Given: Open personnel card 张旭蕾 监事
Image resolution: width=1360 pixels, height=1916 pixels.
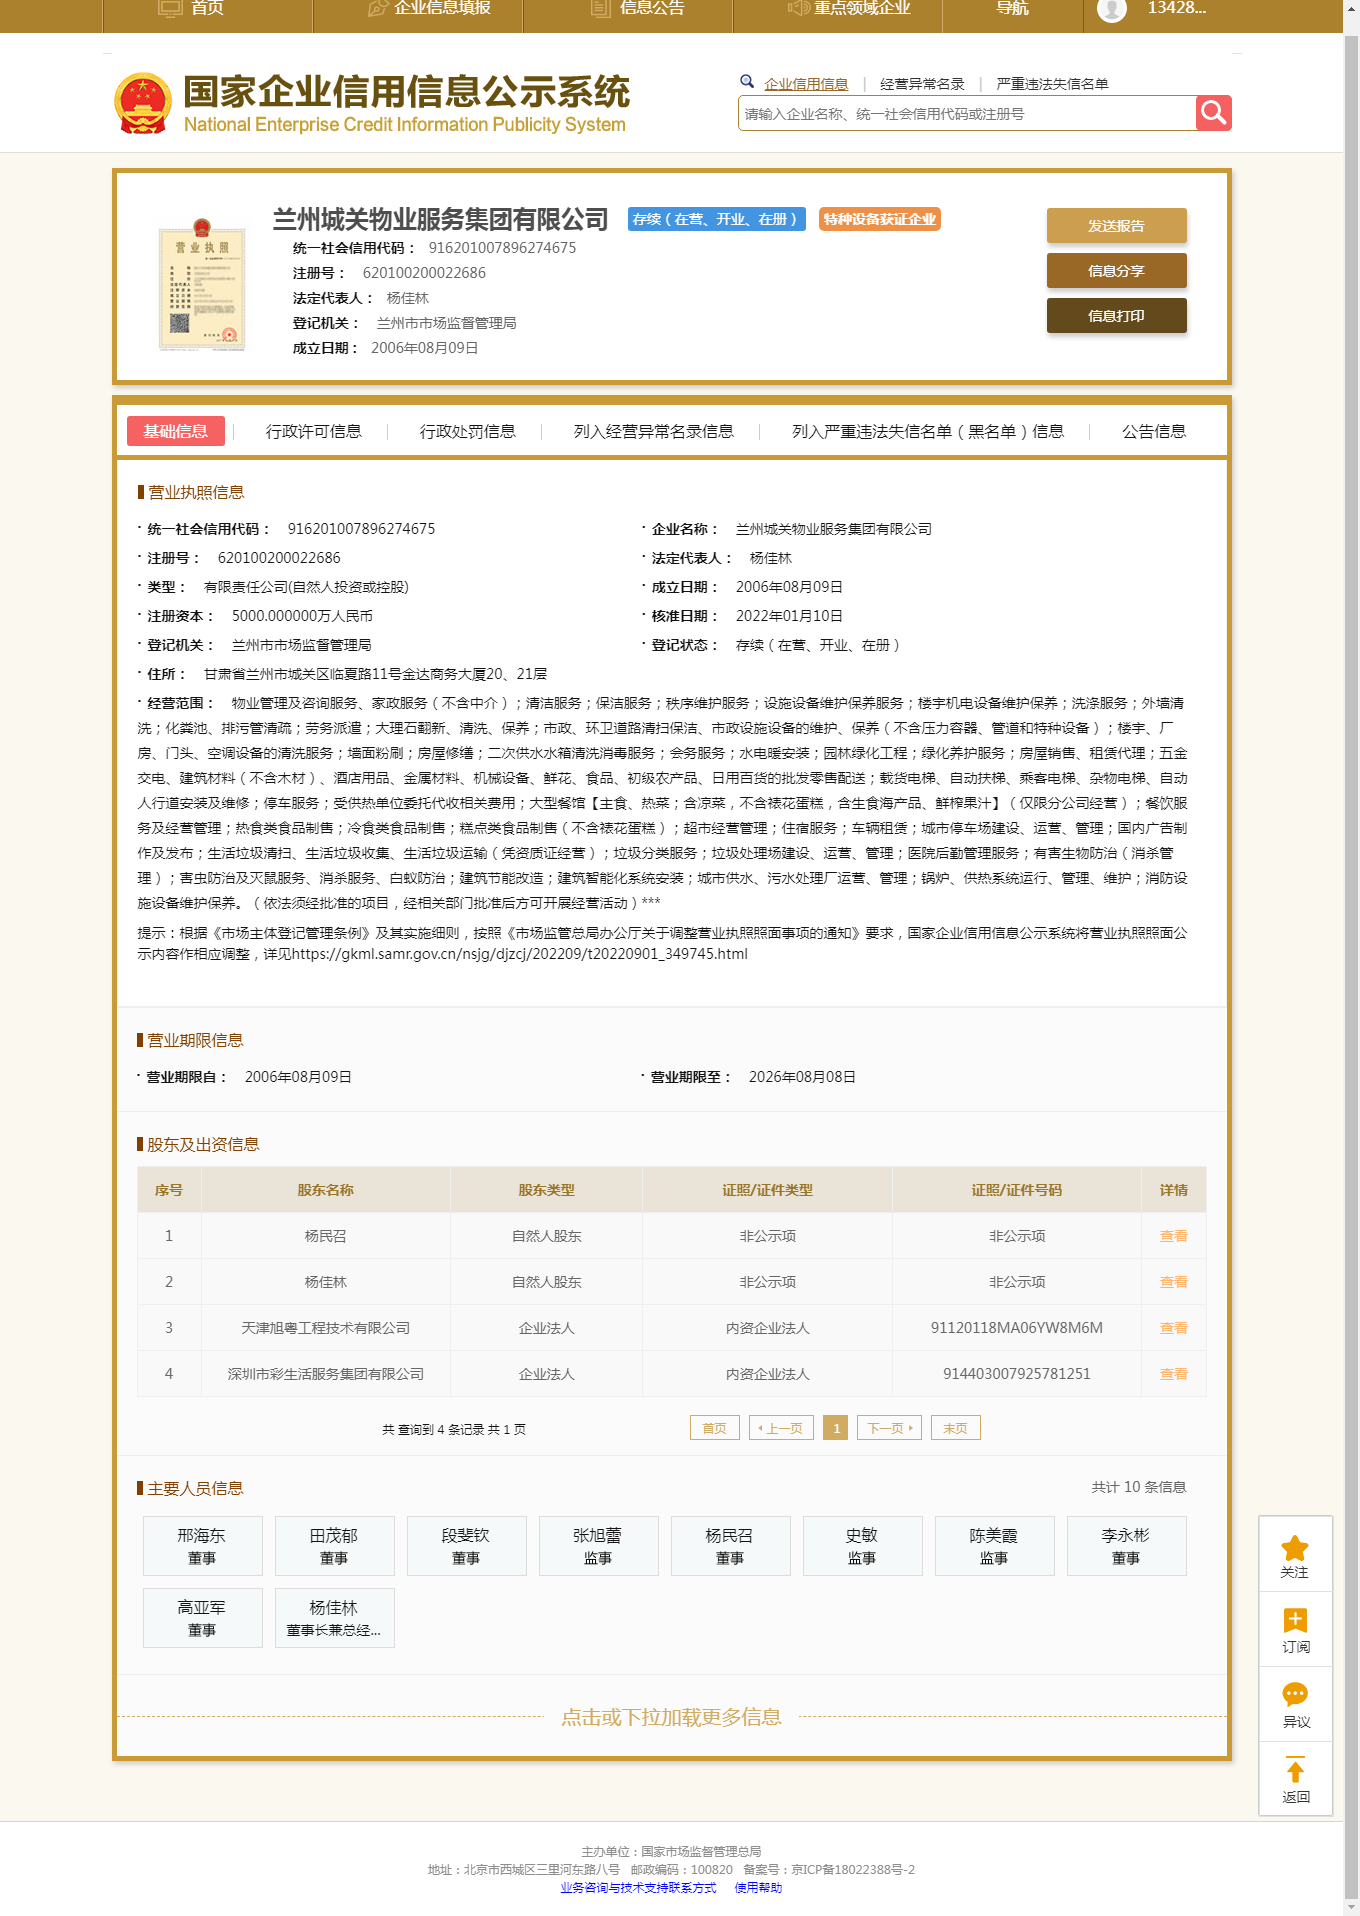Looking at the screenshot, I should coord(598,1546).
